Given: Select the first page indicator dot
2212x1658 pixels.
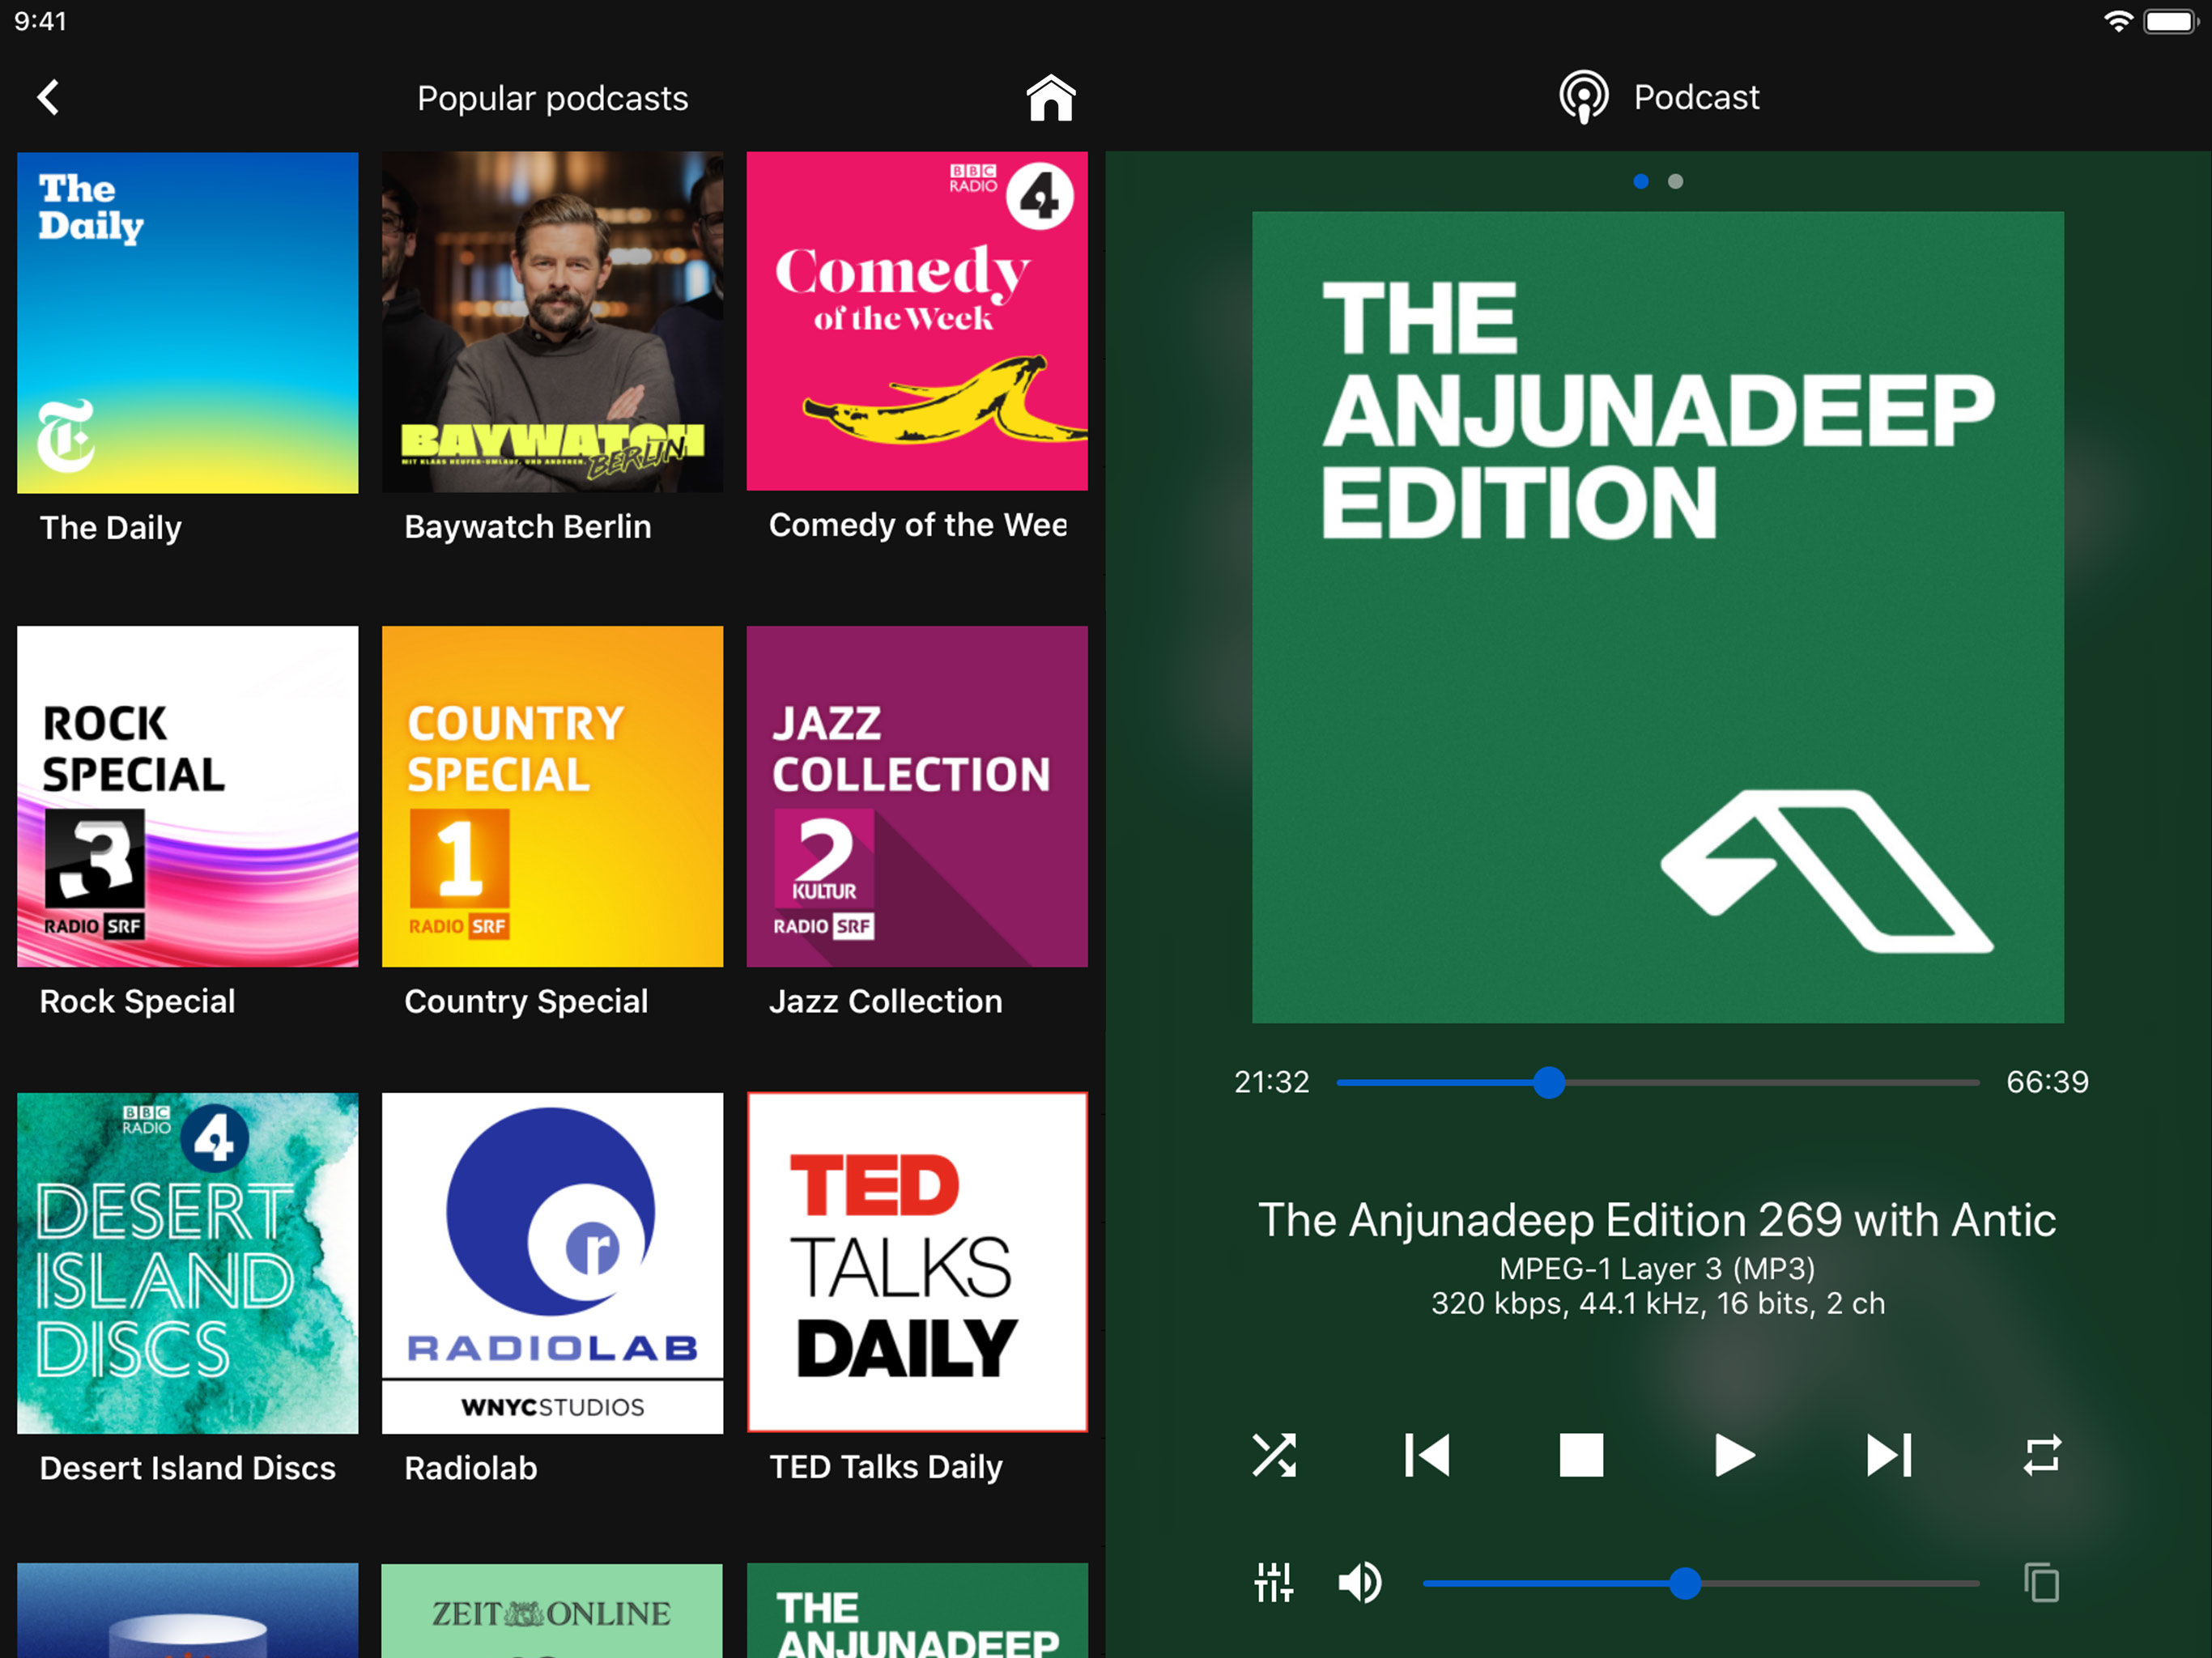Looking at the screenshot, I should [1641, 181].
